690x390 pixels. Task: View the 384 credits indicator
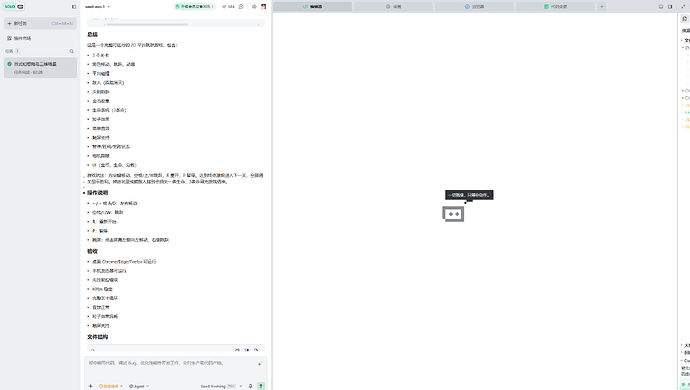pos(228,7)
